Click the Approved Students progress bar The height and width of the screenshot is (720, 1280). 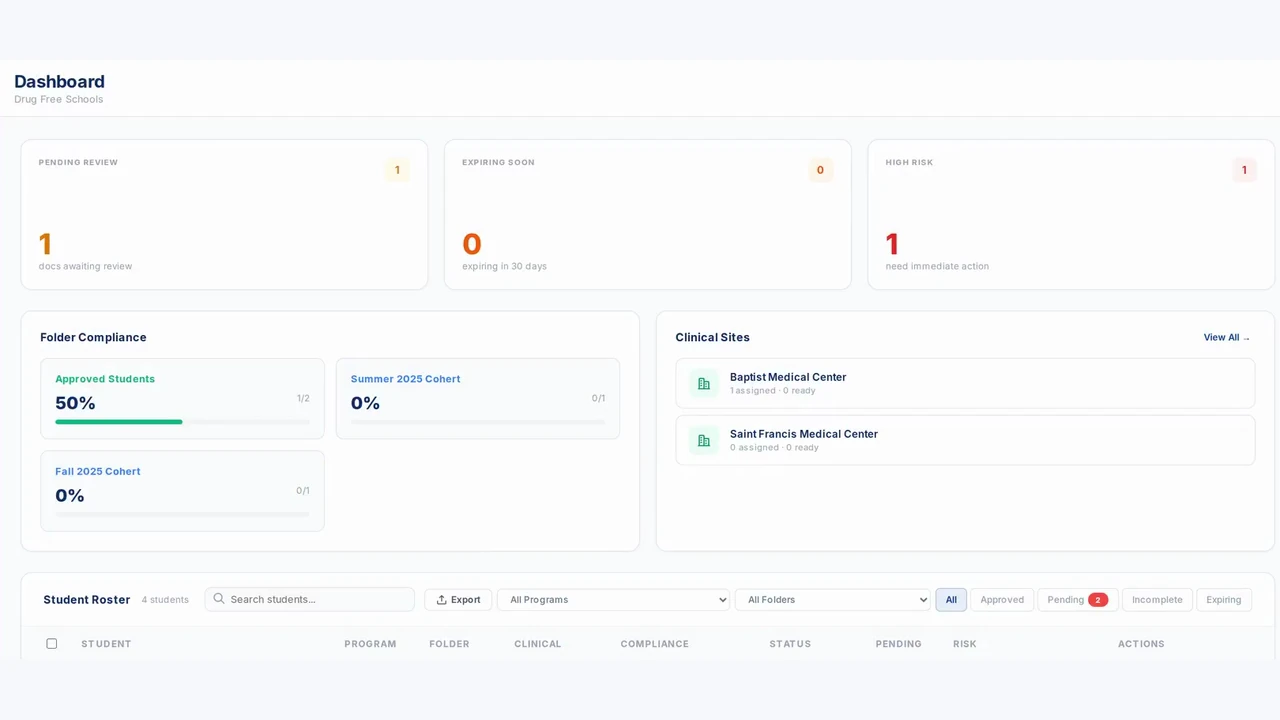tap(182, 422)
